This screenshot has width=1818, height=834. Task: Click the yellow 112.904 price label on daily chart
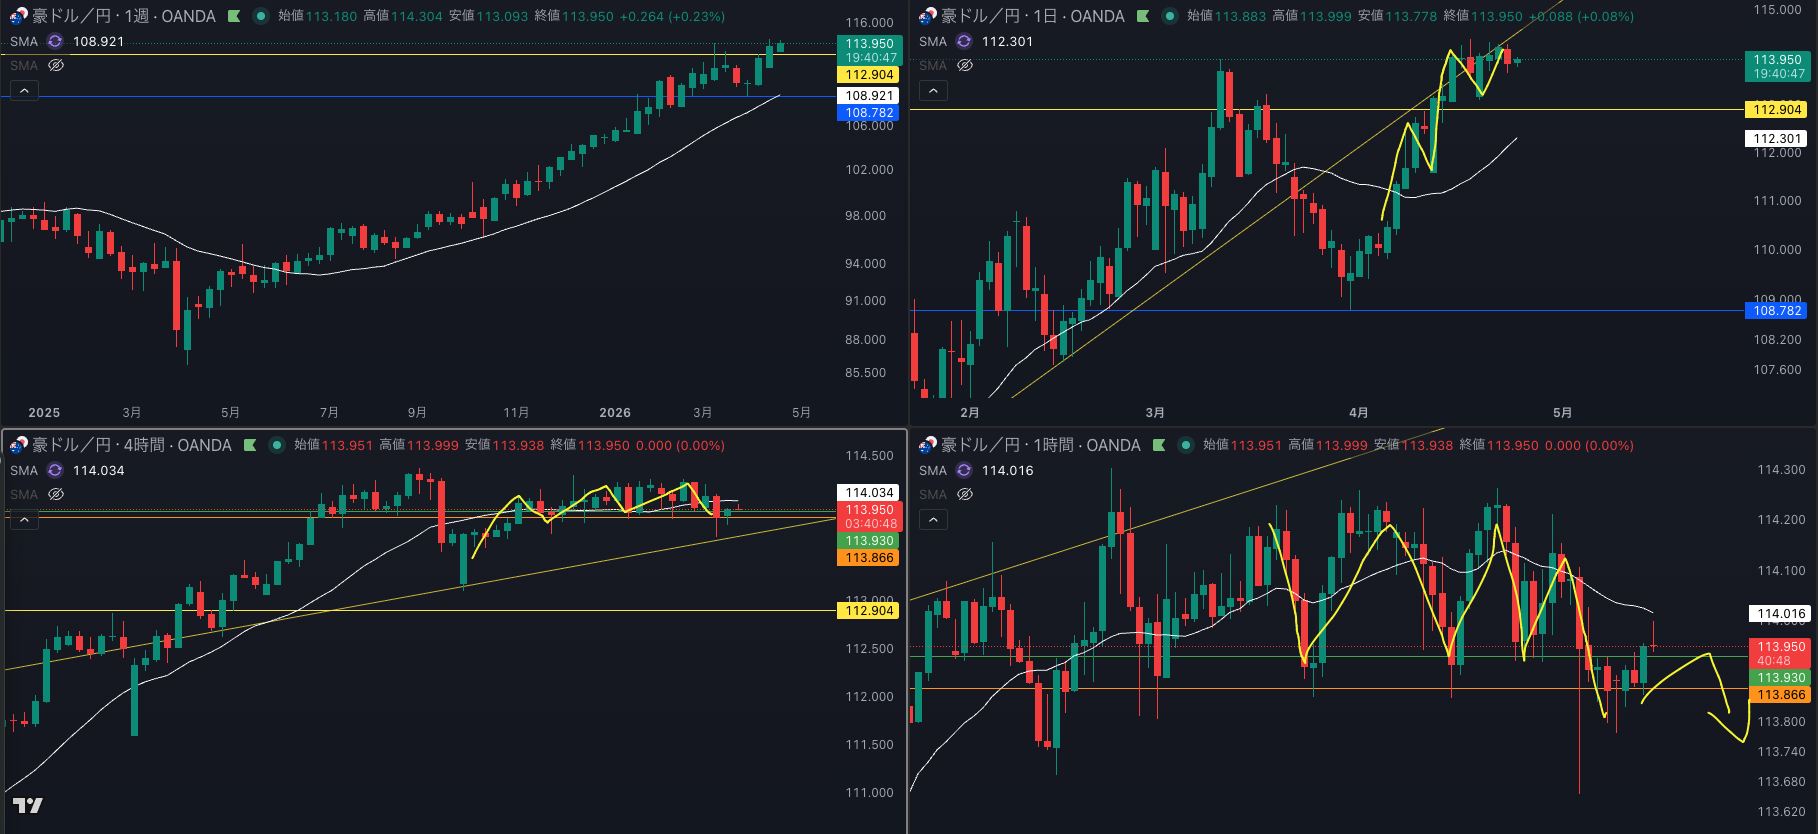[1776, 110]
